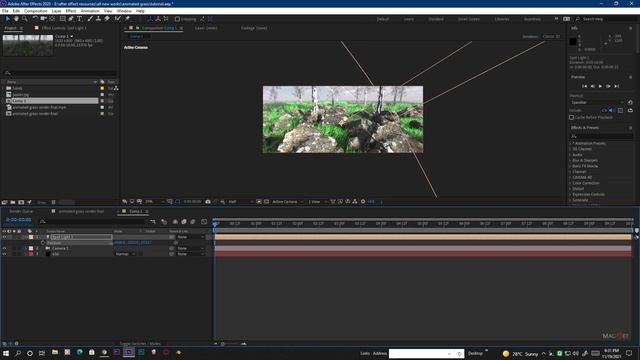This screenshot has height=360, width=640.
Task: Select the Rotation tool
Action: pyautogui.click(x=35, y=19)
